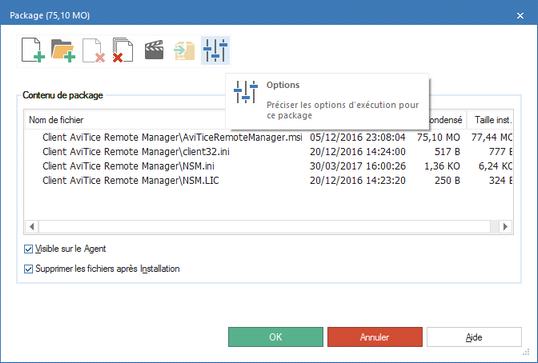Click the partly hidden condensed size column header

coord(447,120)
